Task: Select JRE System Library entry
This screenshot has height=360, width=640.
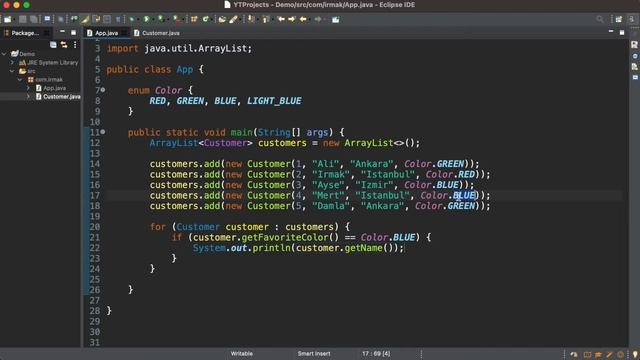Action: coord(49,62)
